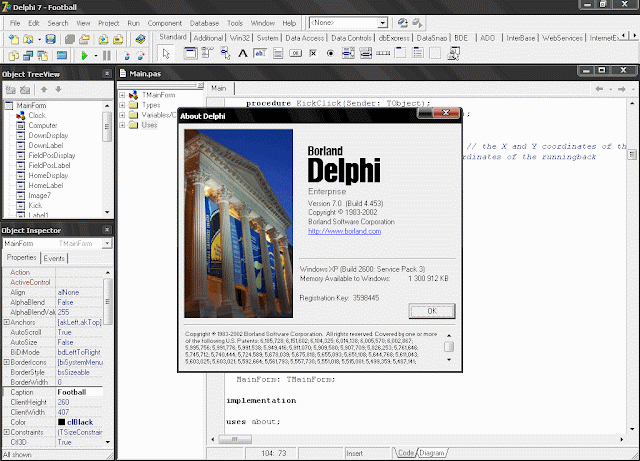Select the CheckBox component icon
Viewport: 640px width, 461px height.
click(313, 53)
